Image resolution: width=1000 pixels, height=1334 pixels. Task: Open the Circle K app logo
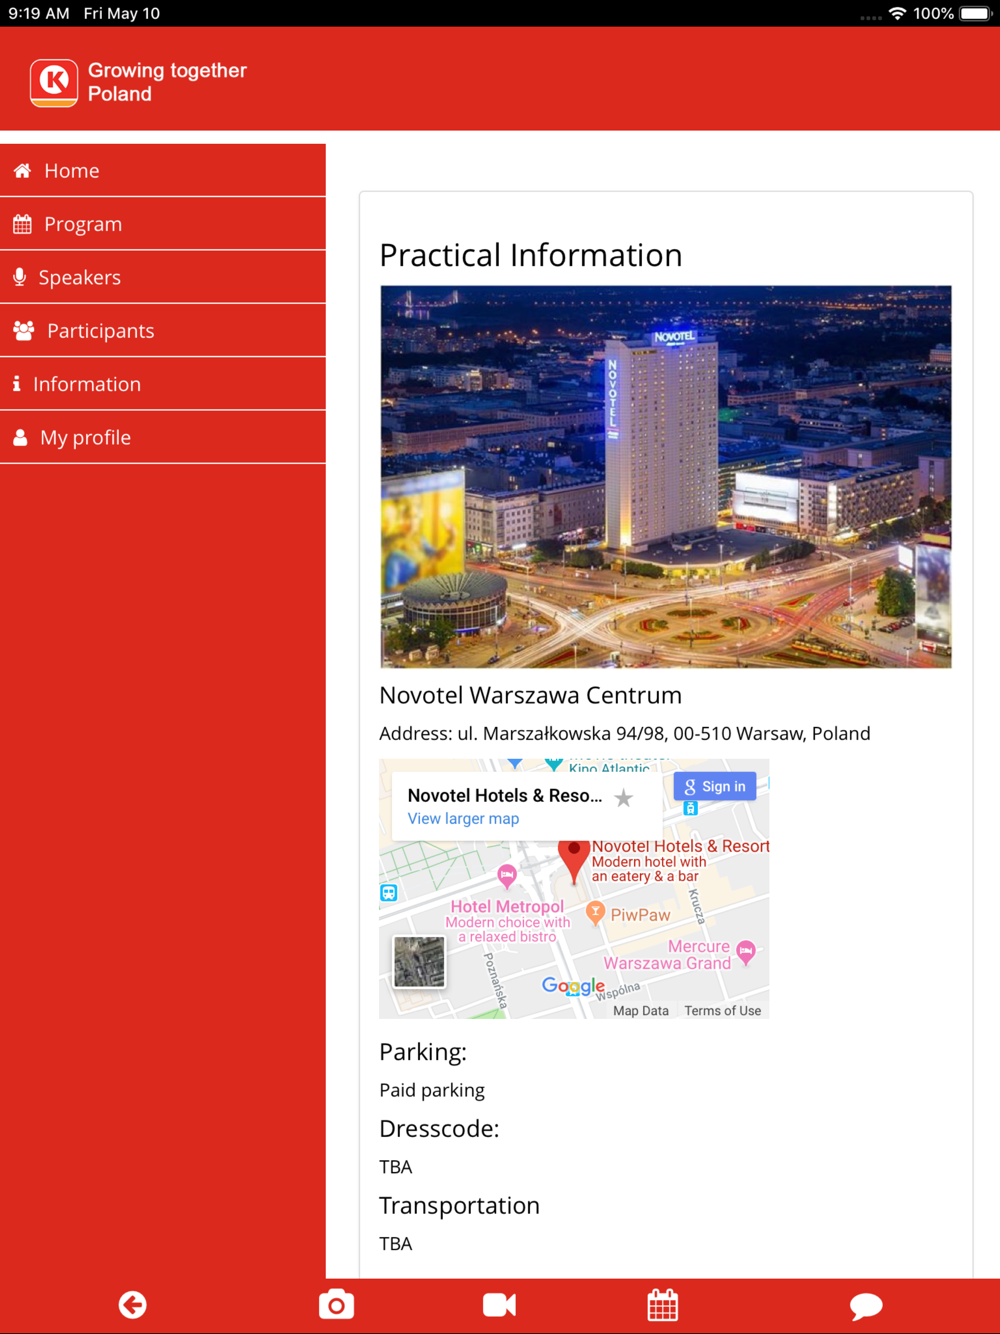tap(54, 82)
